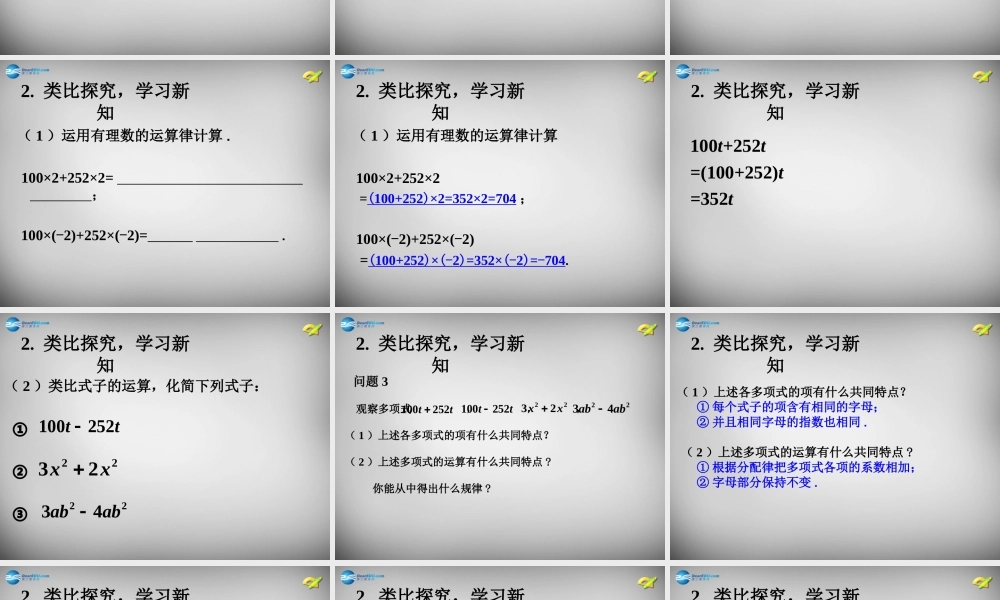This screenshot has height=600, width=1000.
Task: Click the logo icon on the slide showing =352×2=704
Action: coord(362,71)
